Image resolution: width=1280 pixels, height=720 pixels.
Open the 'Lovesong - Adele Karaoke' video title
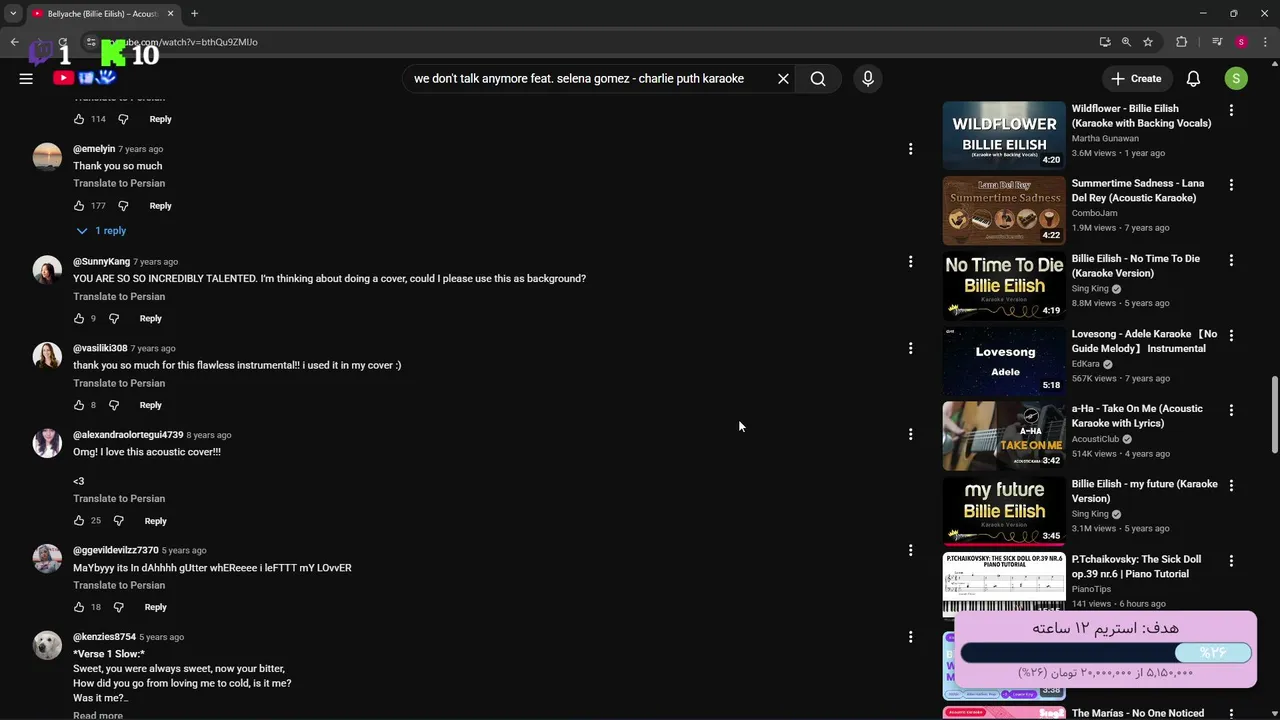point(1144,341)
